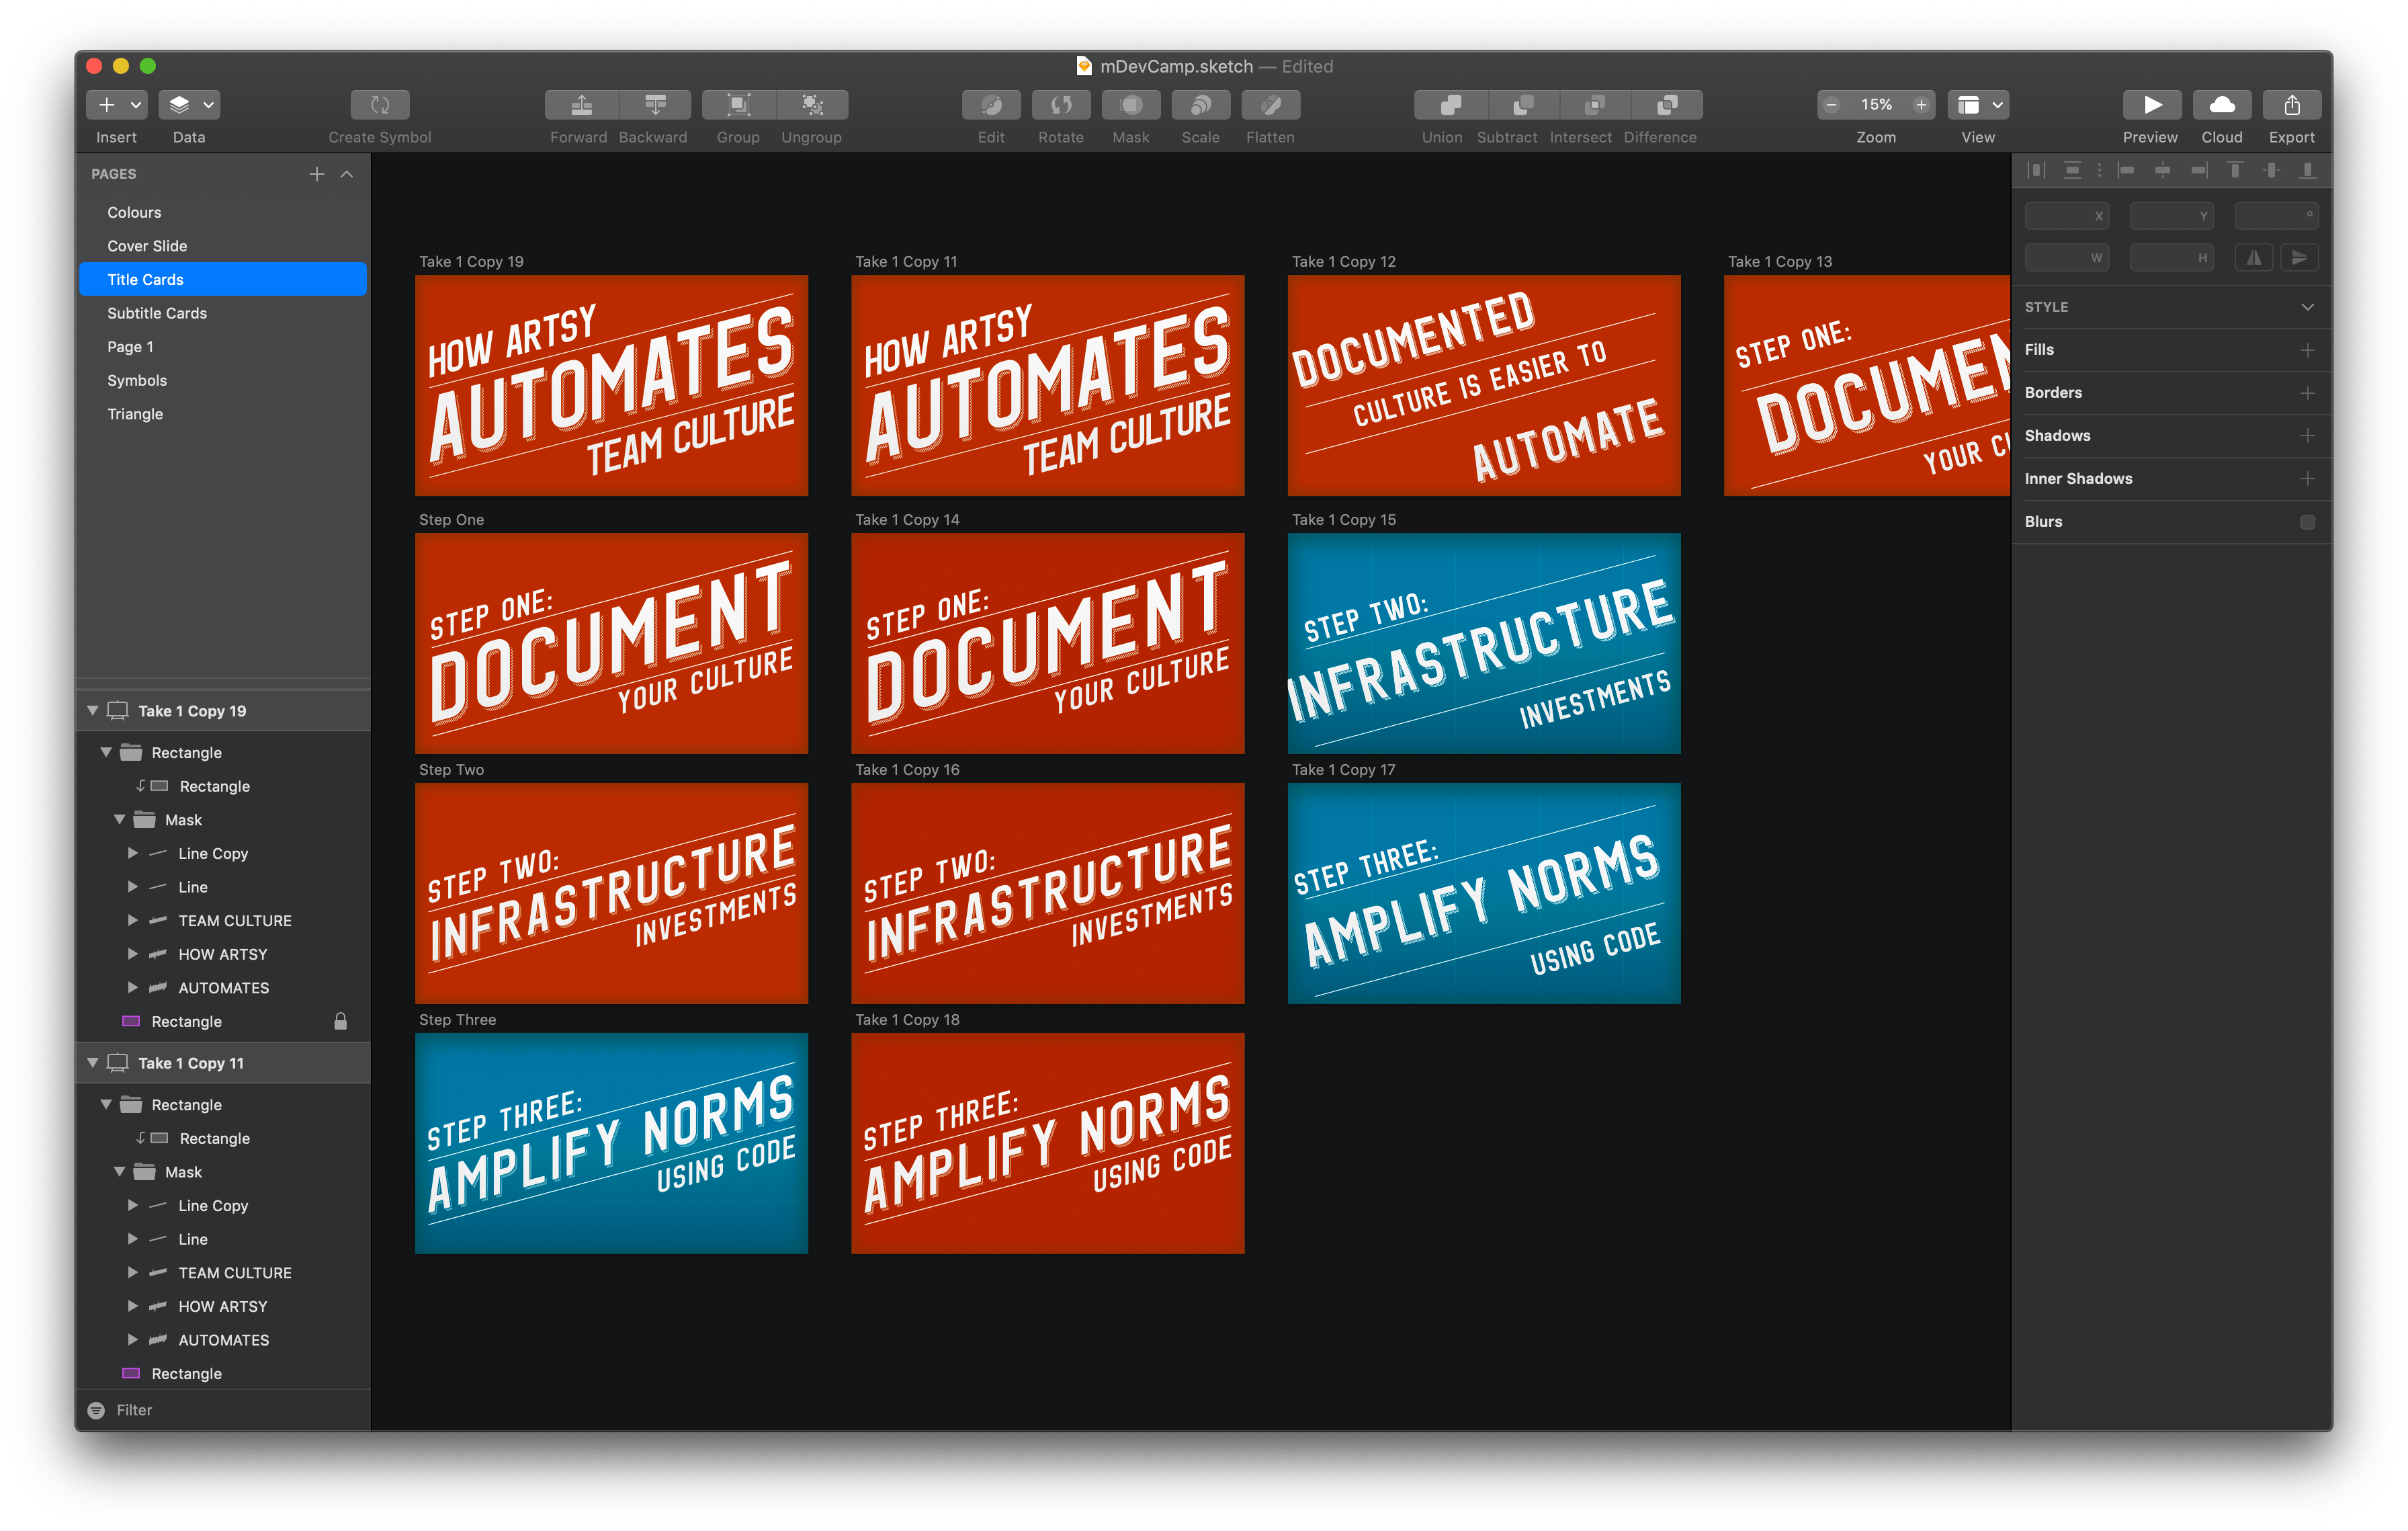Toggle the Blurs checkbox
Screen dimensions: 2408x1531
coord(2307,522)
